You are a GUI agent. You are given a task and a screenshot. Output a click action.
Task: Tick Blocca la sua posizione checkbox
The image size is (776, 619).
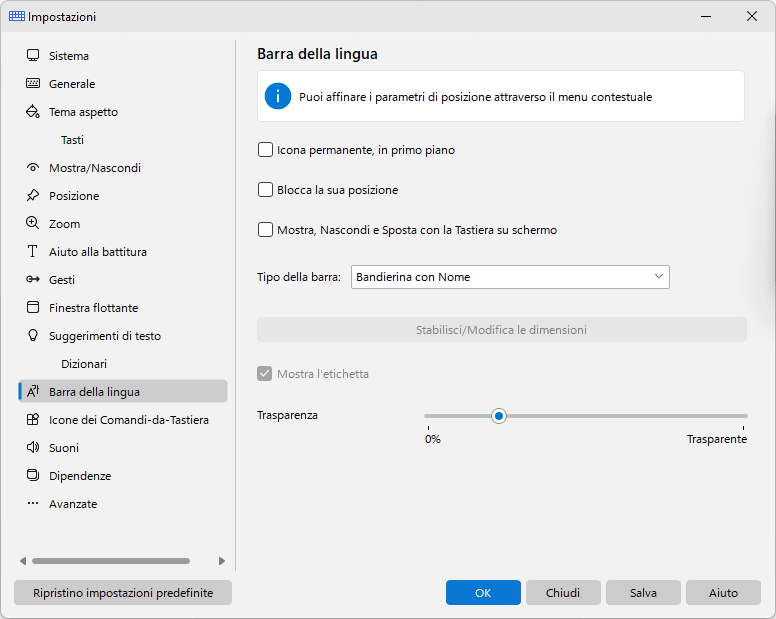click(x=265, y=190)
